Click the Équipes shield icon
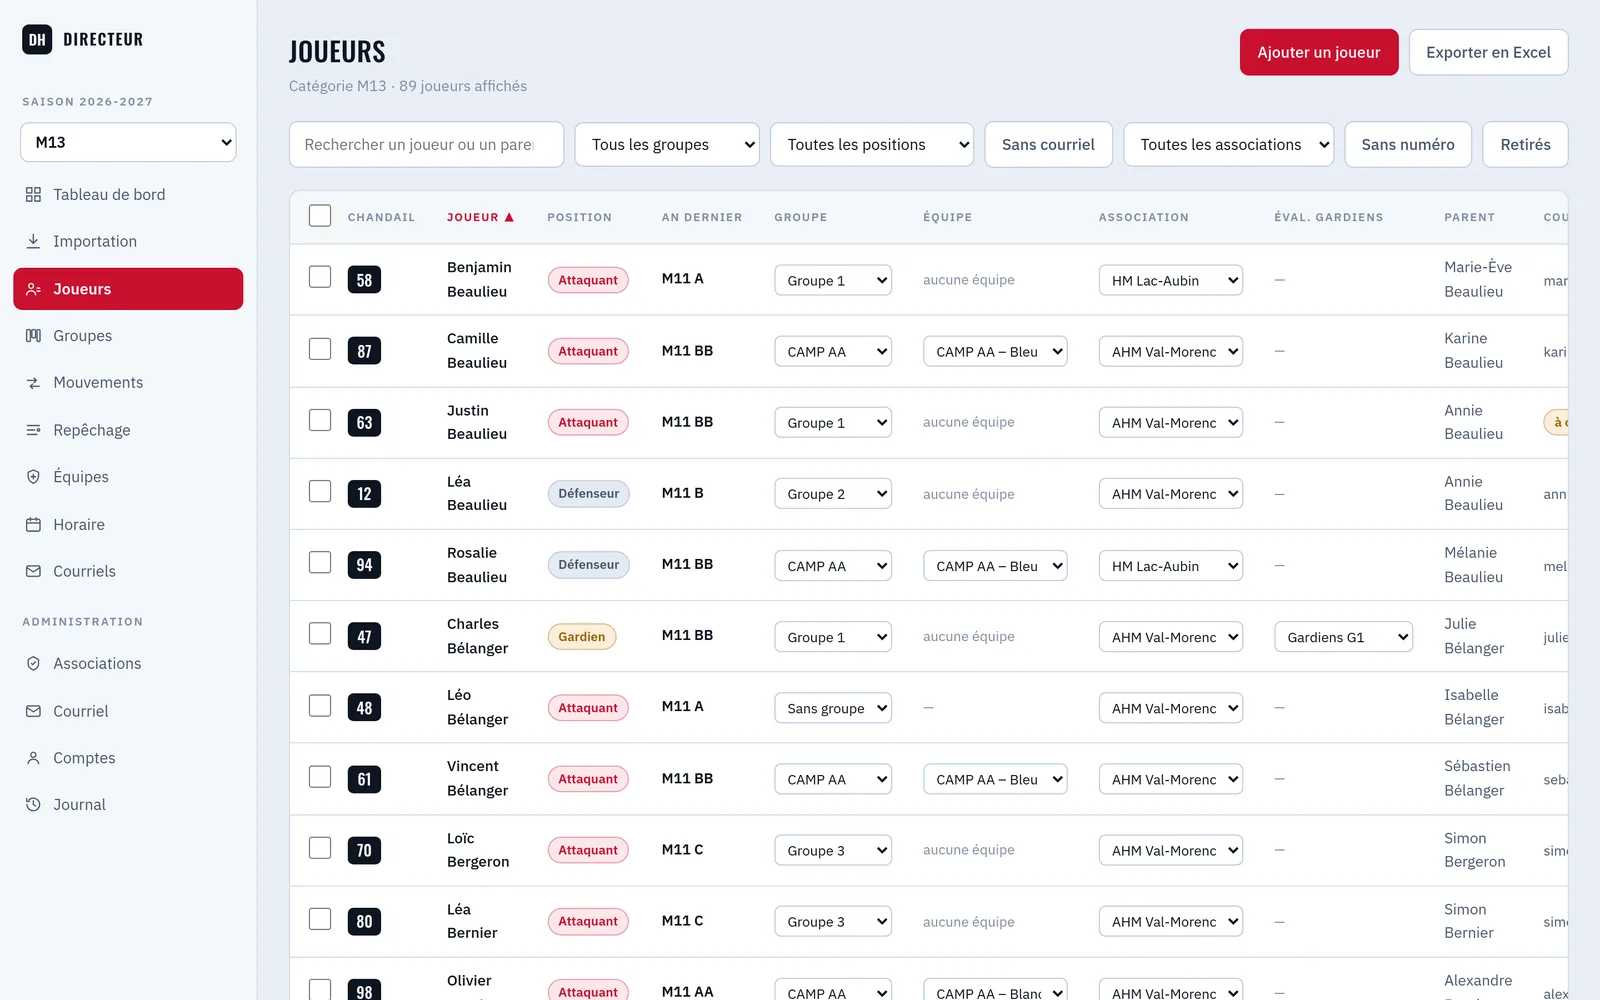Viewport: 1600px width, 1000px height. (33, 477)
